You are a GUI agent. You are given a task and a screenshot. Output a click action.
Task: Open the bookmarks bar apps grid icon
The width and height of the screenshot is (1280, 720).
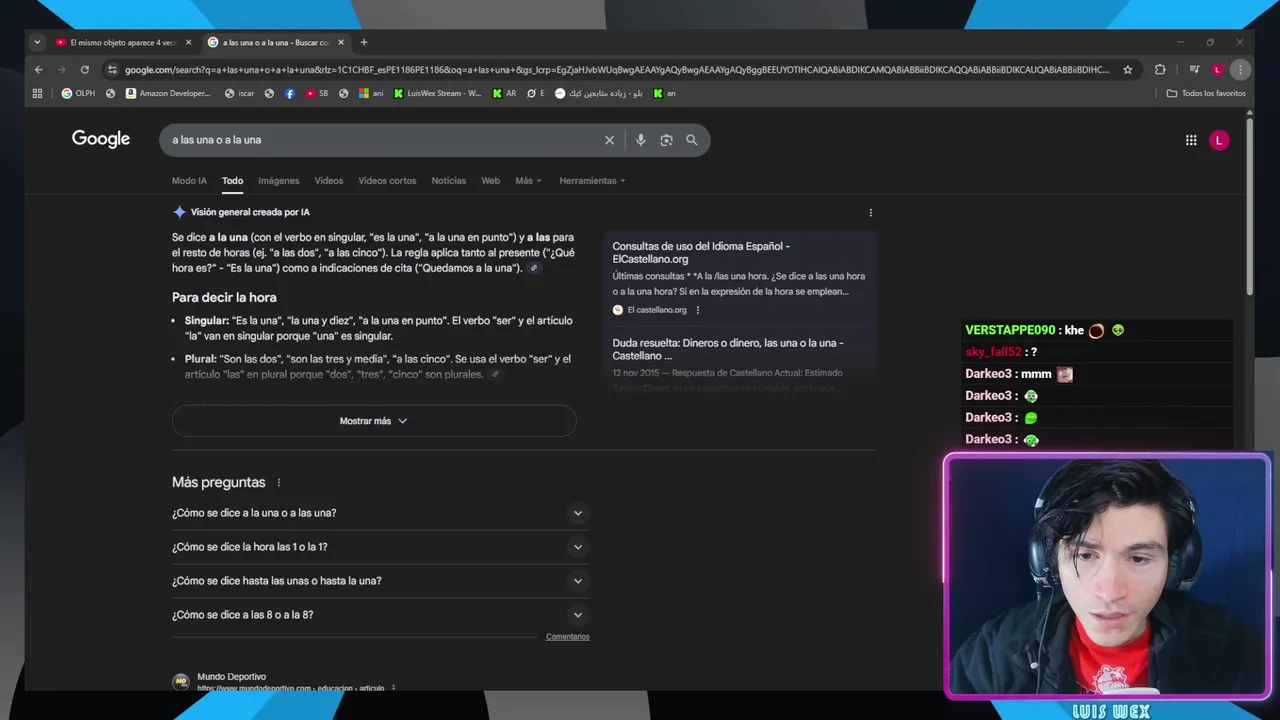tap(38, 93)
